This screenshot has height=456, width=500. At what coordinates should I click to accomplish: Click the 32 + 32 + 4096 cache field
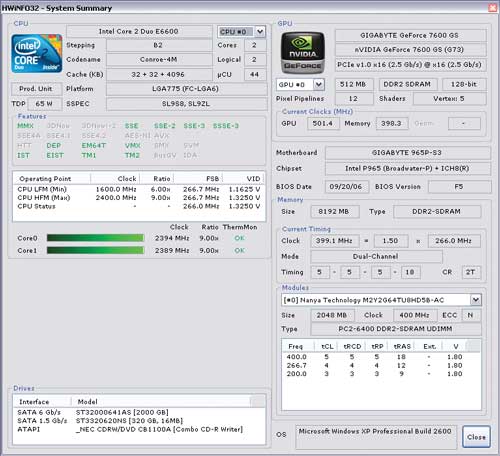[159, 74]
